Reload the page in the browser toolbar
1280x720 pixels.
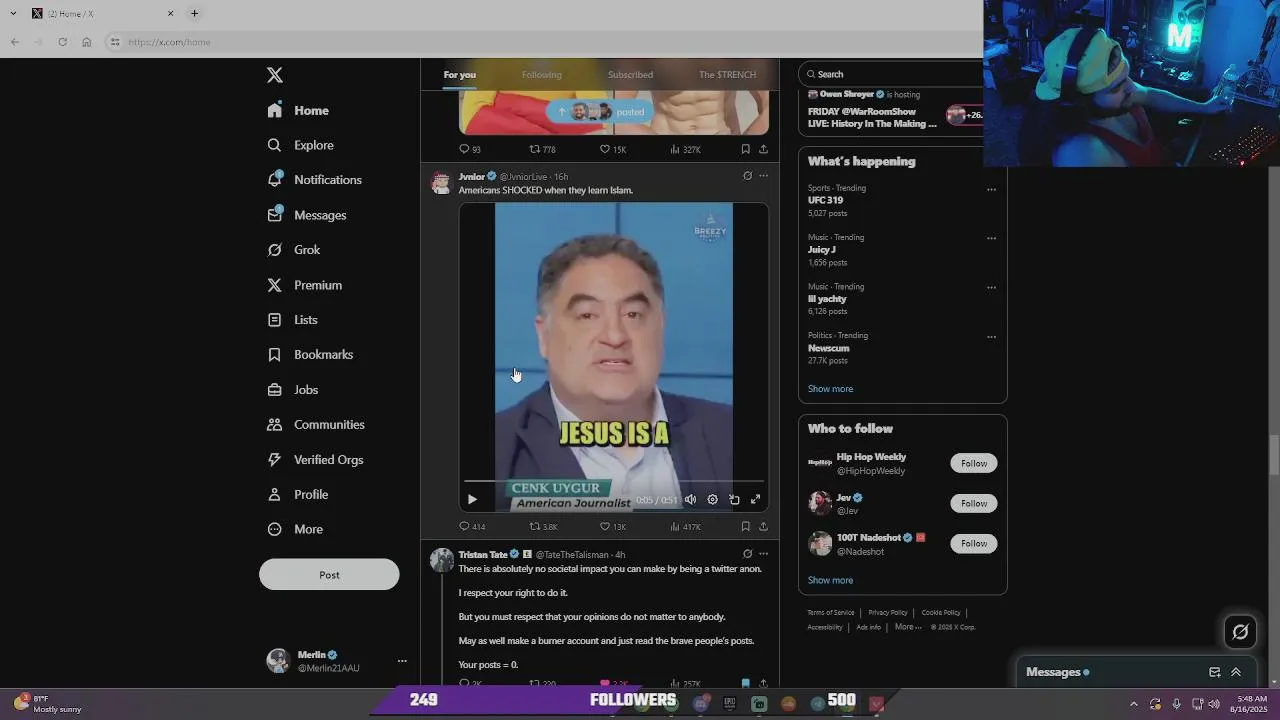tap(62, 42)
